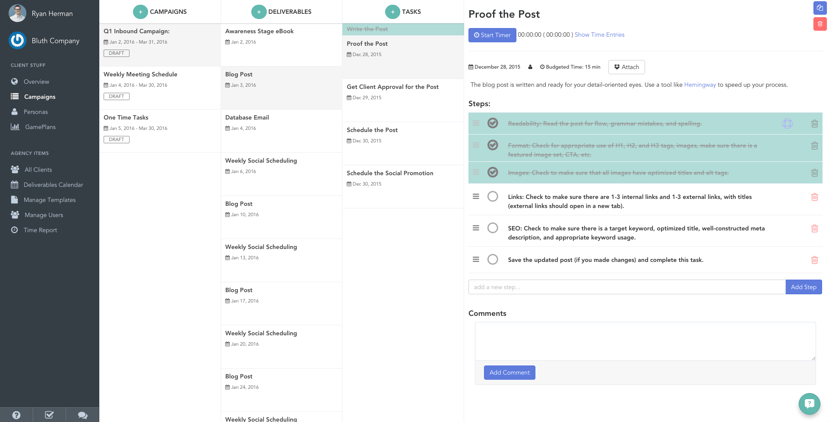Select Weekly Social Scheduling dated Jan 6, 2016

click(x=282, y=174)
